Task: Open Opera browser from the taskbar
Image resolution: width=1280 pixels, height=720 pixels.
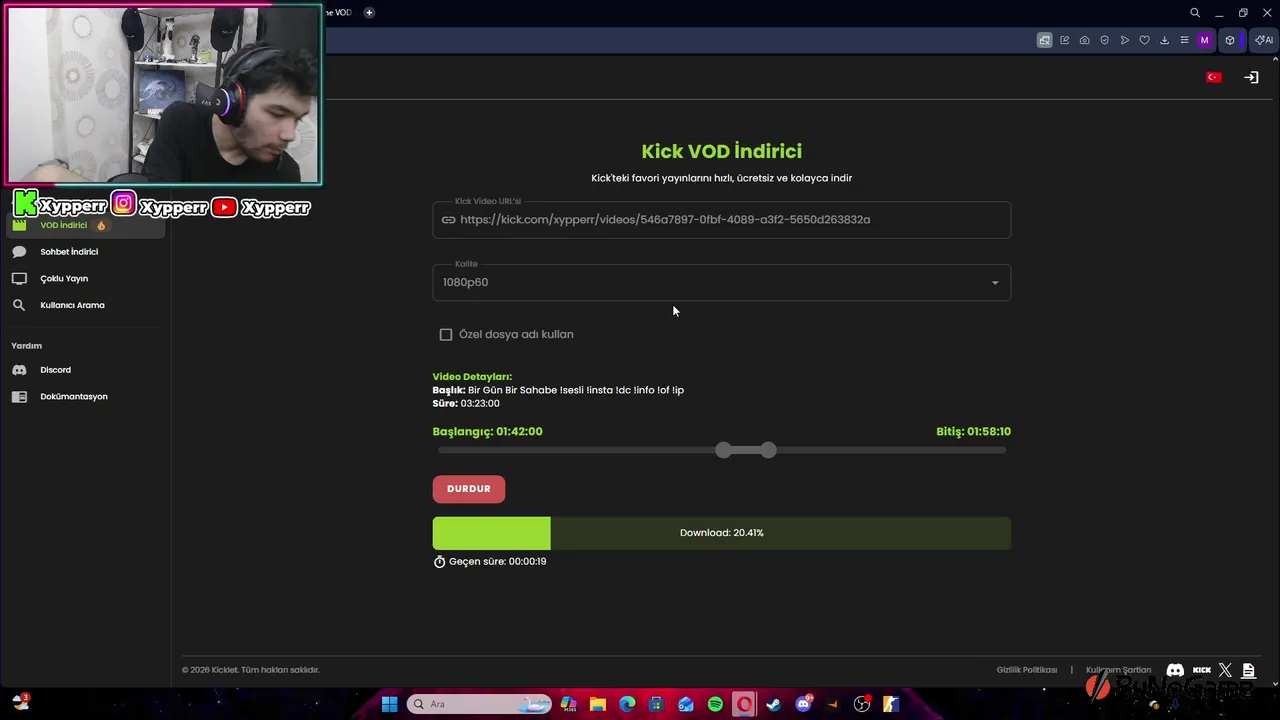Action: point(744,704)
